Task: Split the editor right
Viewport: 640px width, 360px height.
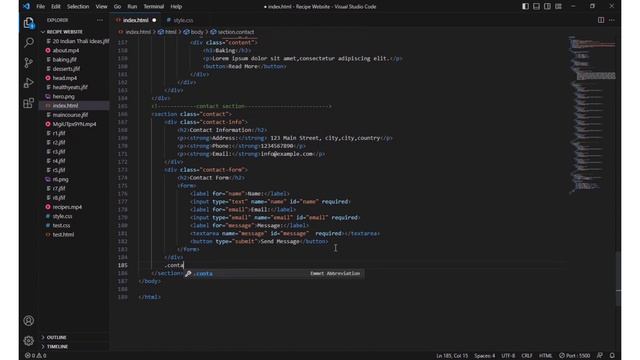Action: click(601, 20)
